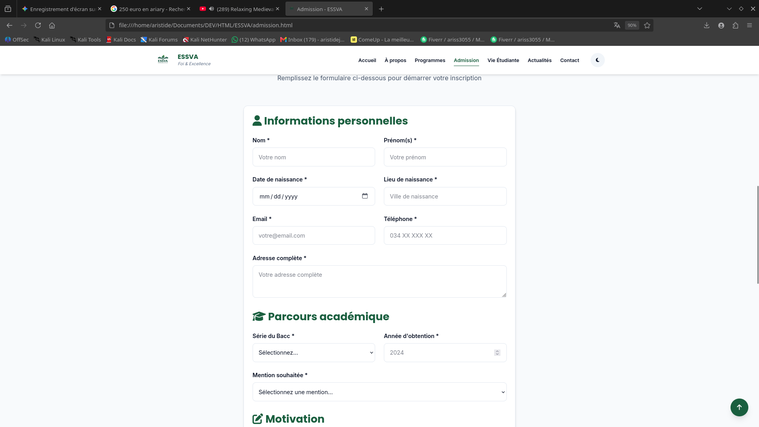Open the Mention souhaitée dropdown

click(380, 392)
